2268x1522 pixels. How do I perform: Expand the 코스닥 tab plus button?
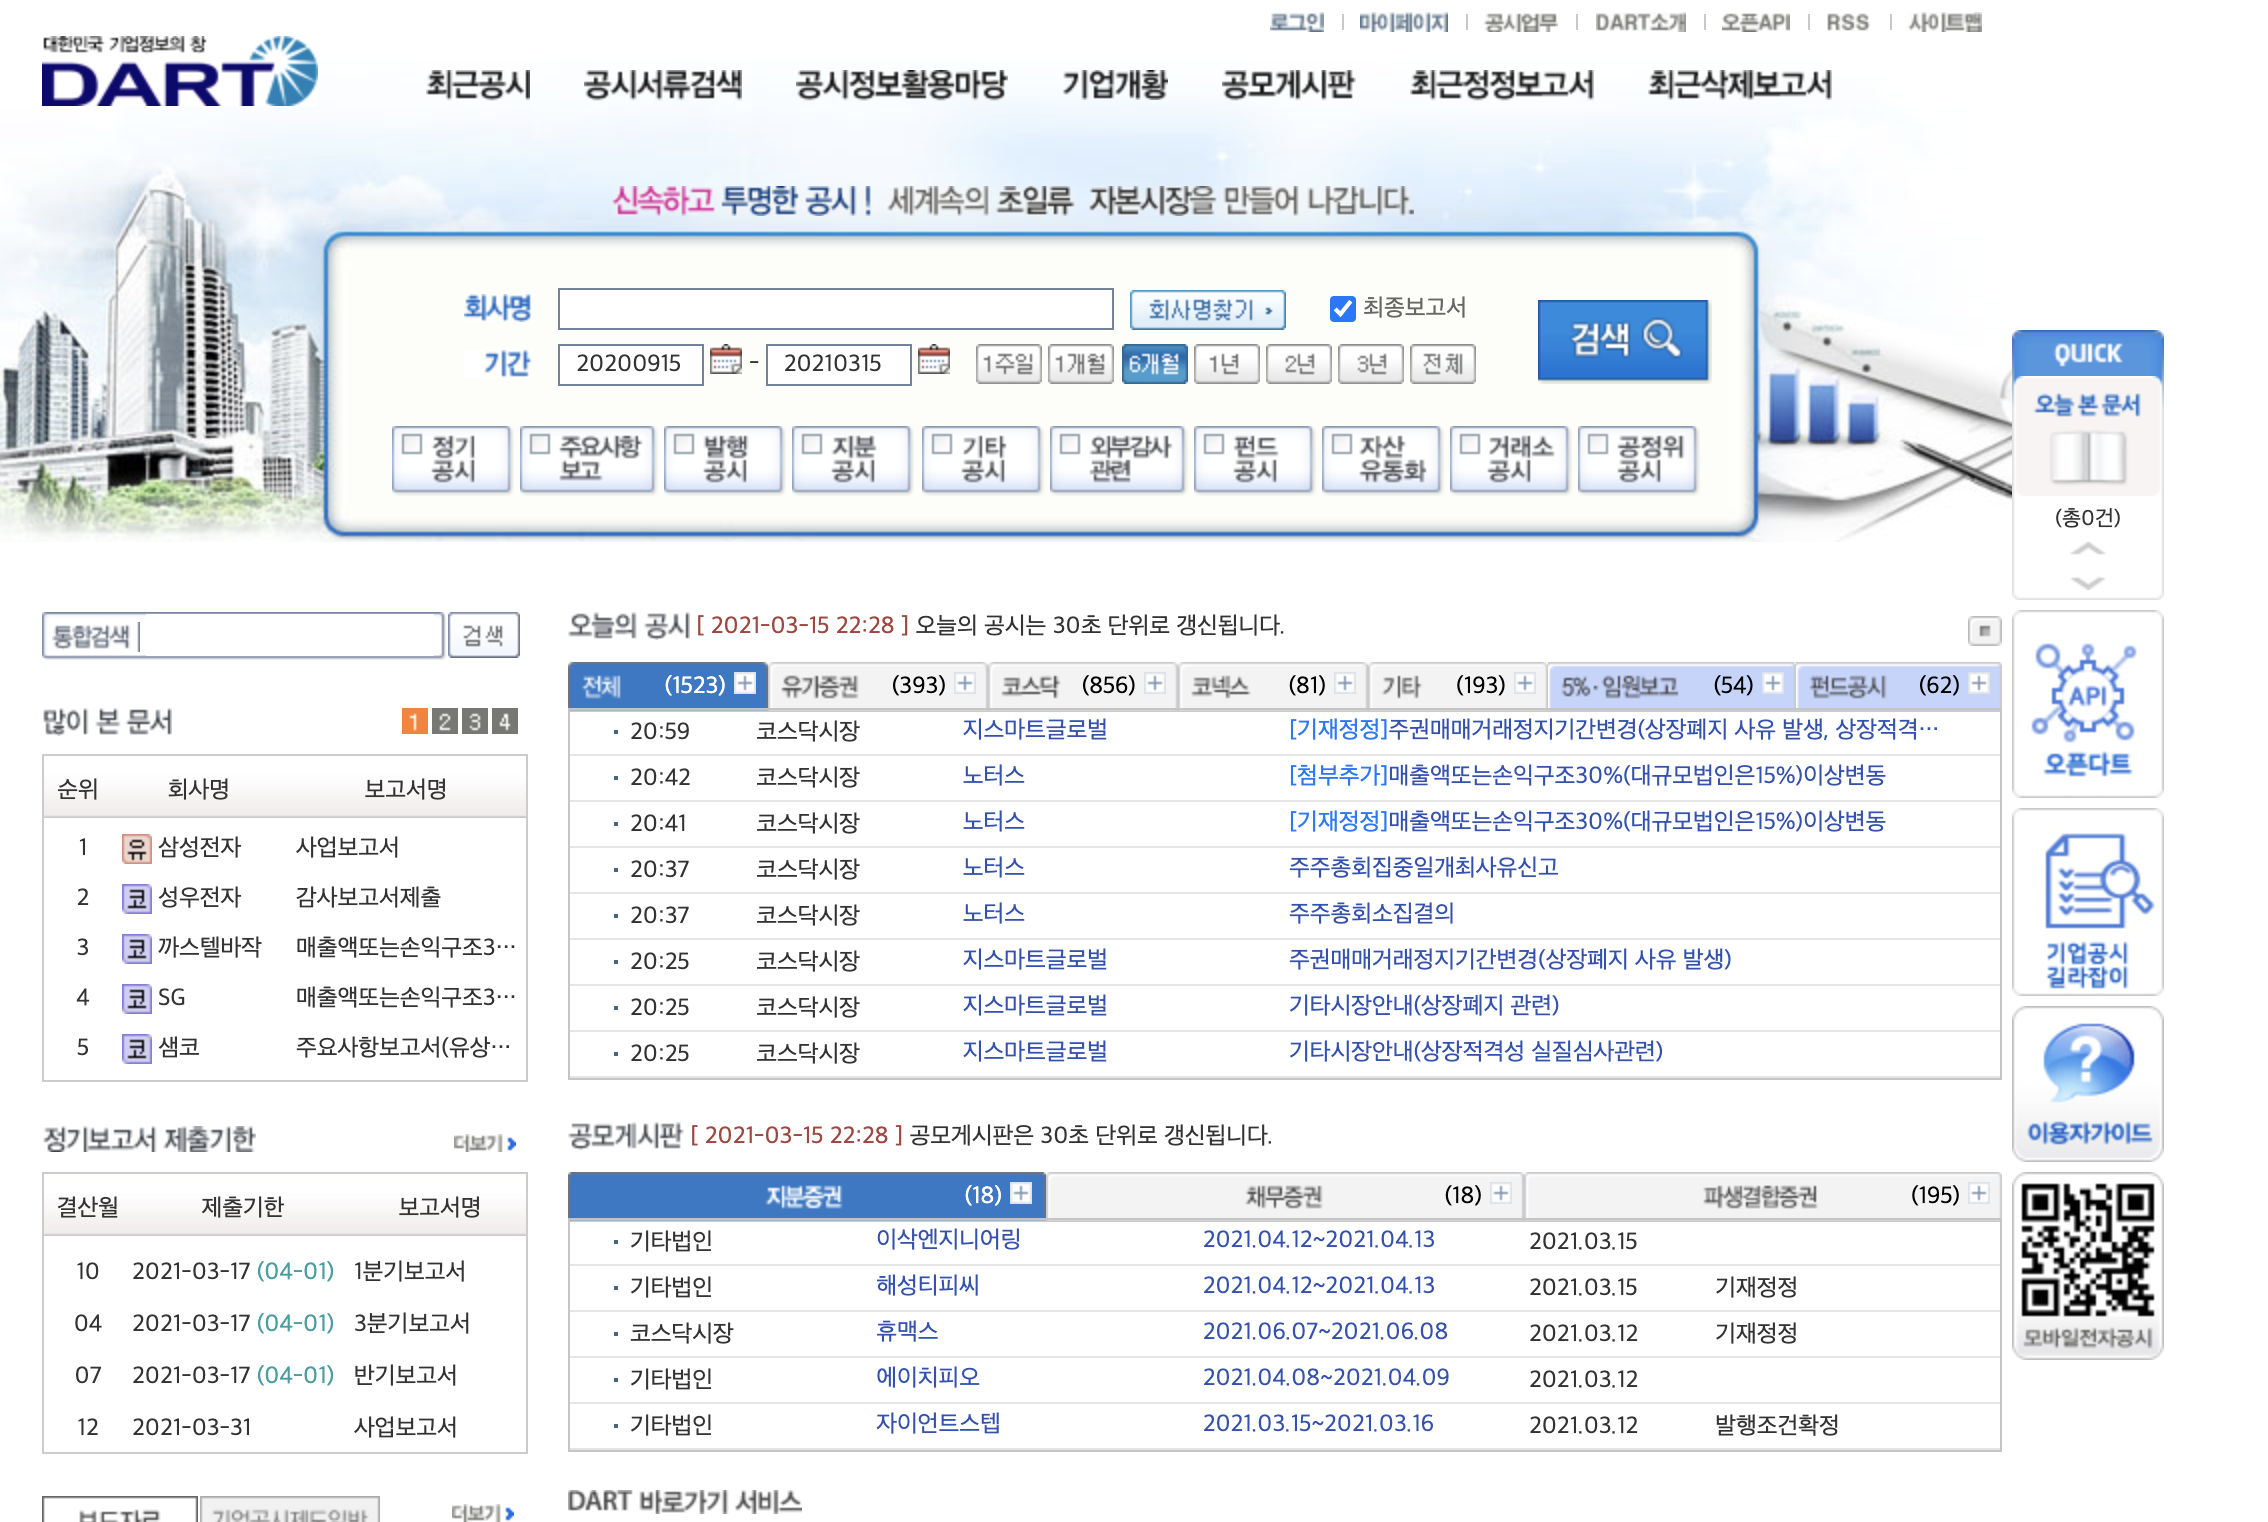click(x=1155, y=684)
